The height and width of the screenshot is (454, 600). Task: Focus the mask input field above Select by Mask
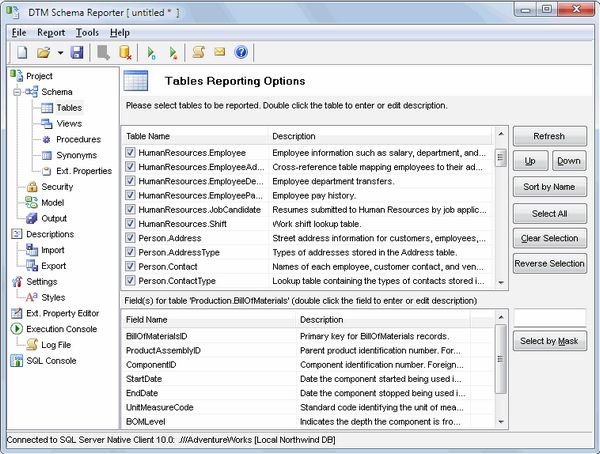tap(549, 318)
